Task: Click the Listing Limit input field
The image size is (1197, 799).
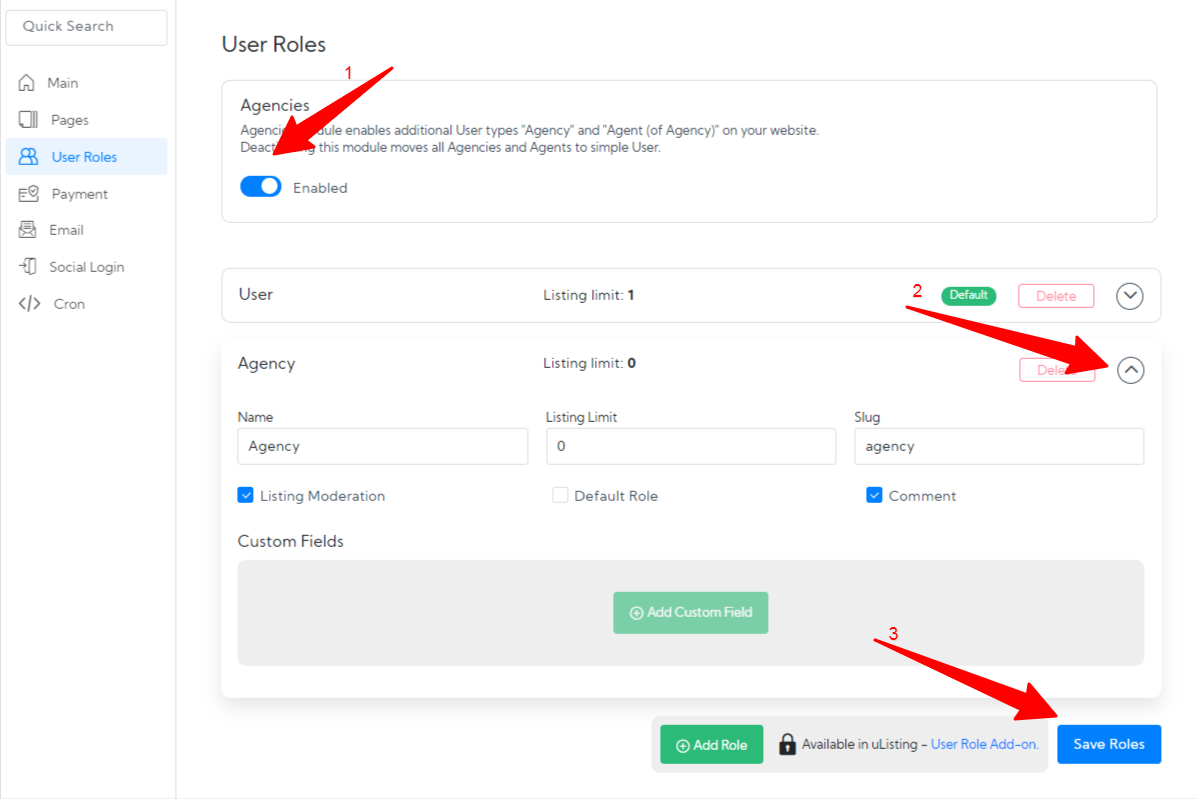Action: 690,447
